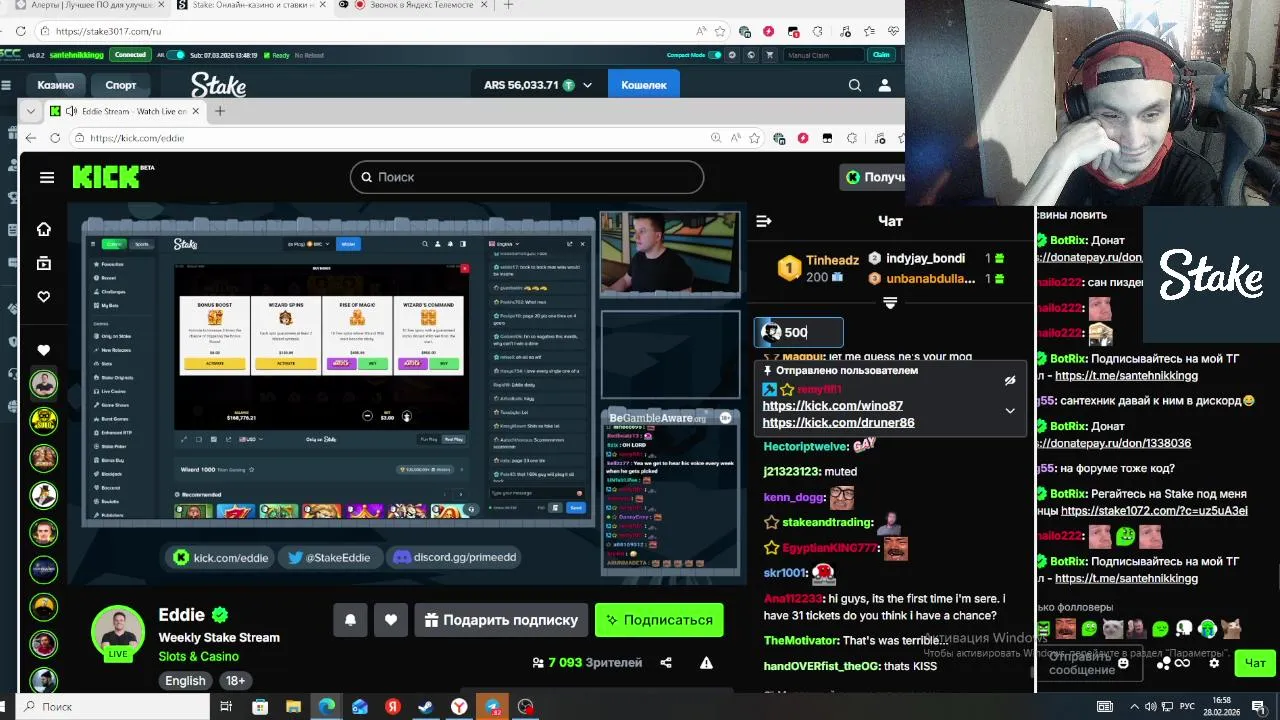
Task: Click the 18+ tag
Action: 235,681
